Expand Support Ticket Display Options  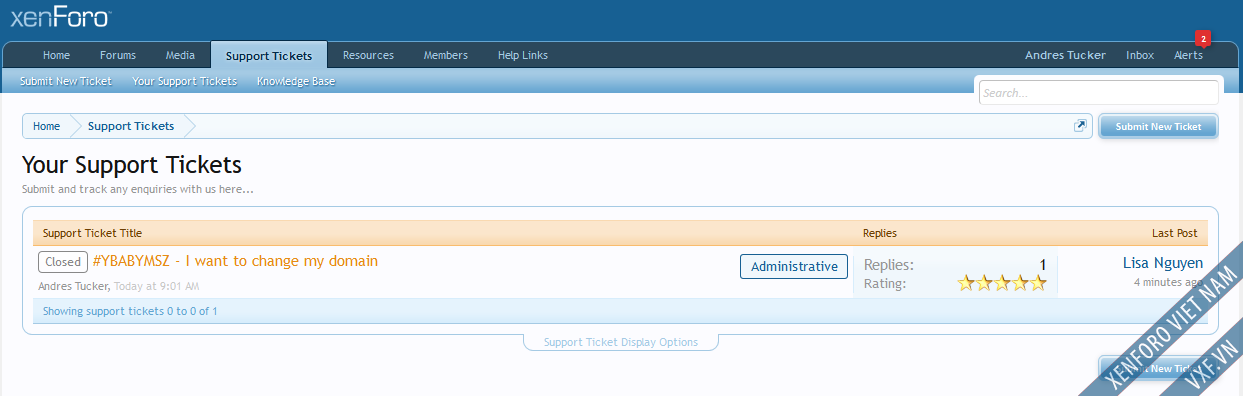point(620,342)
